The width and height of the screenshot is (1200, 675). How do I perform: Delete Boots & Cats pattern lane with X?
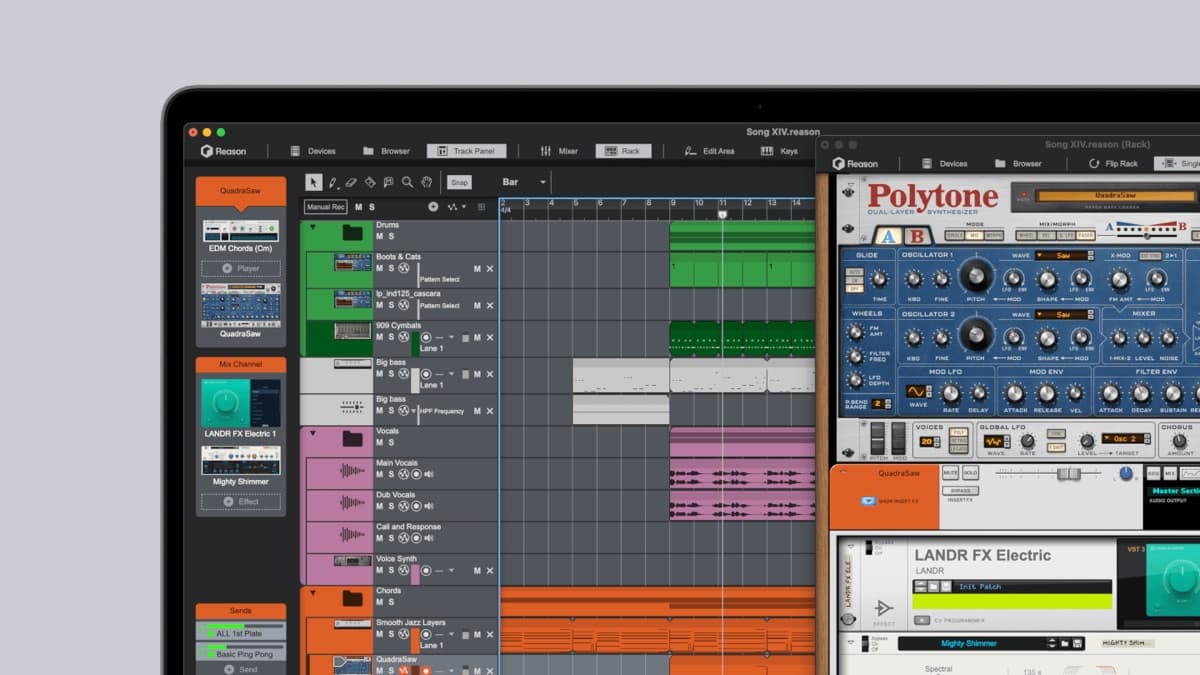pyautogui.click(x=490, y=268)
